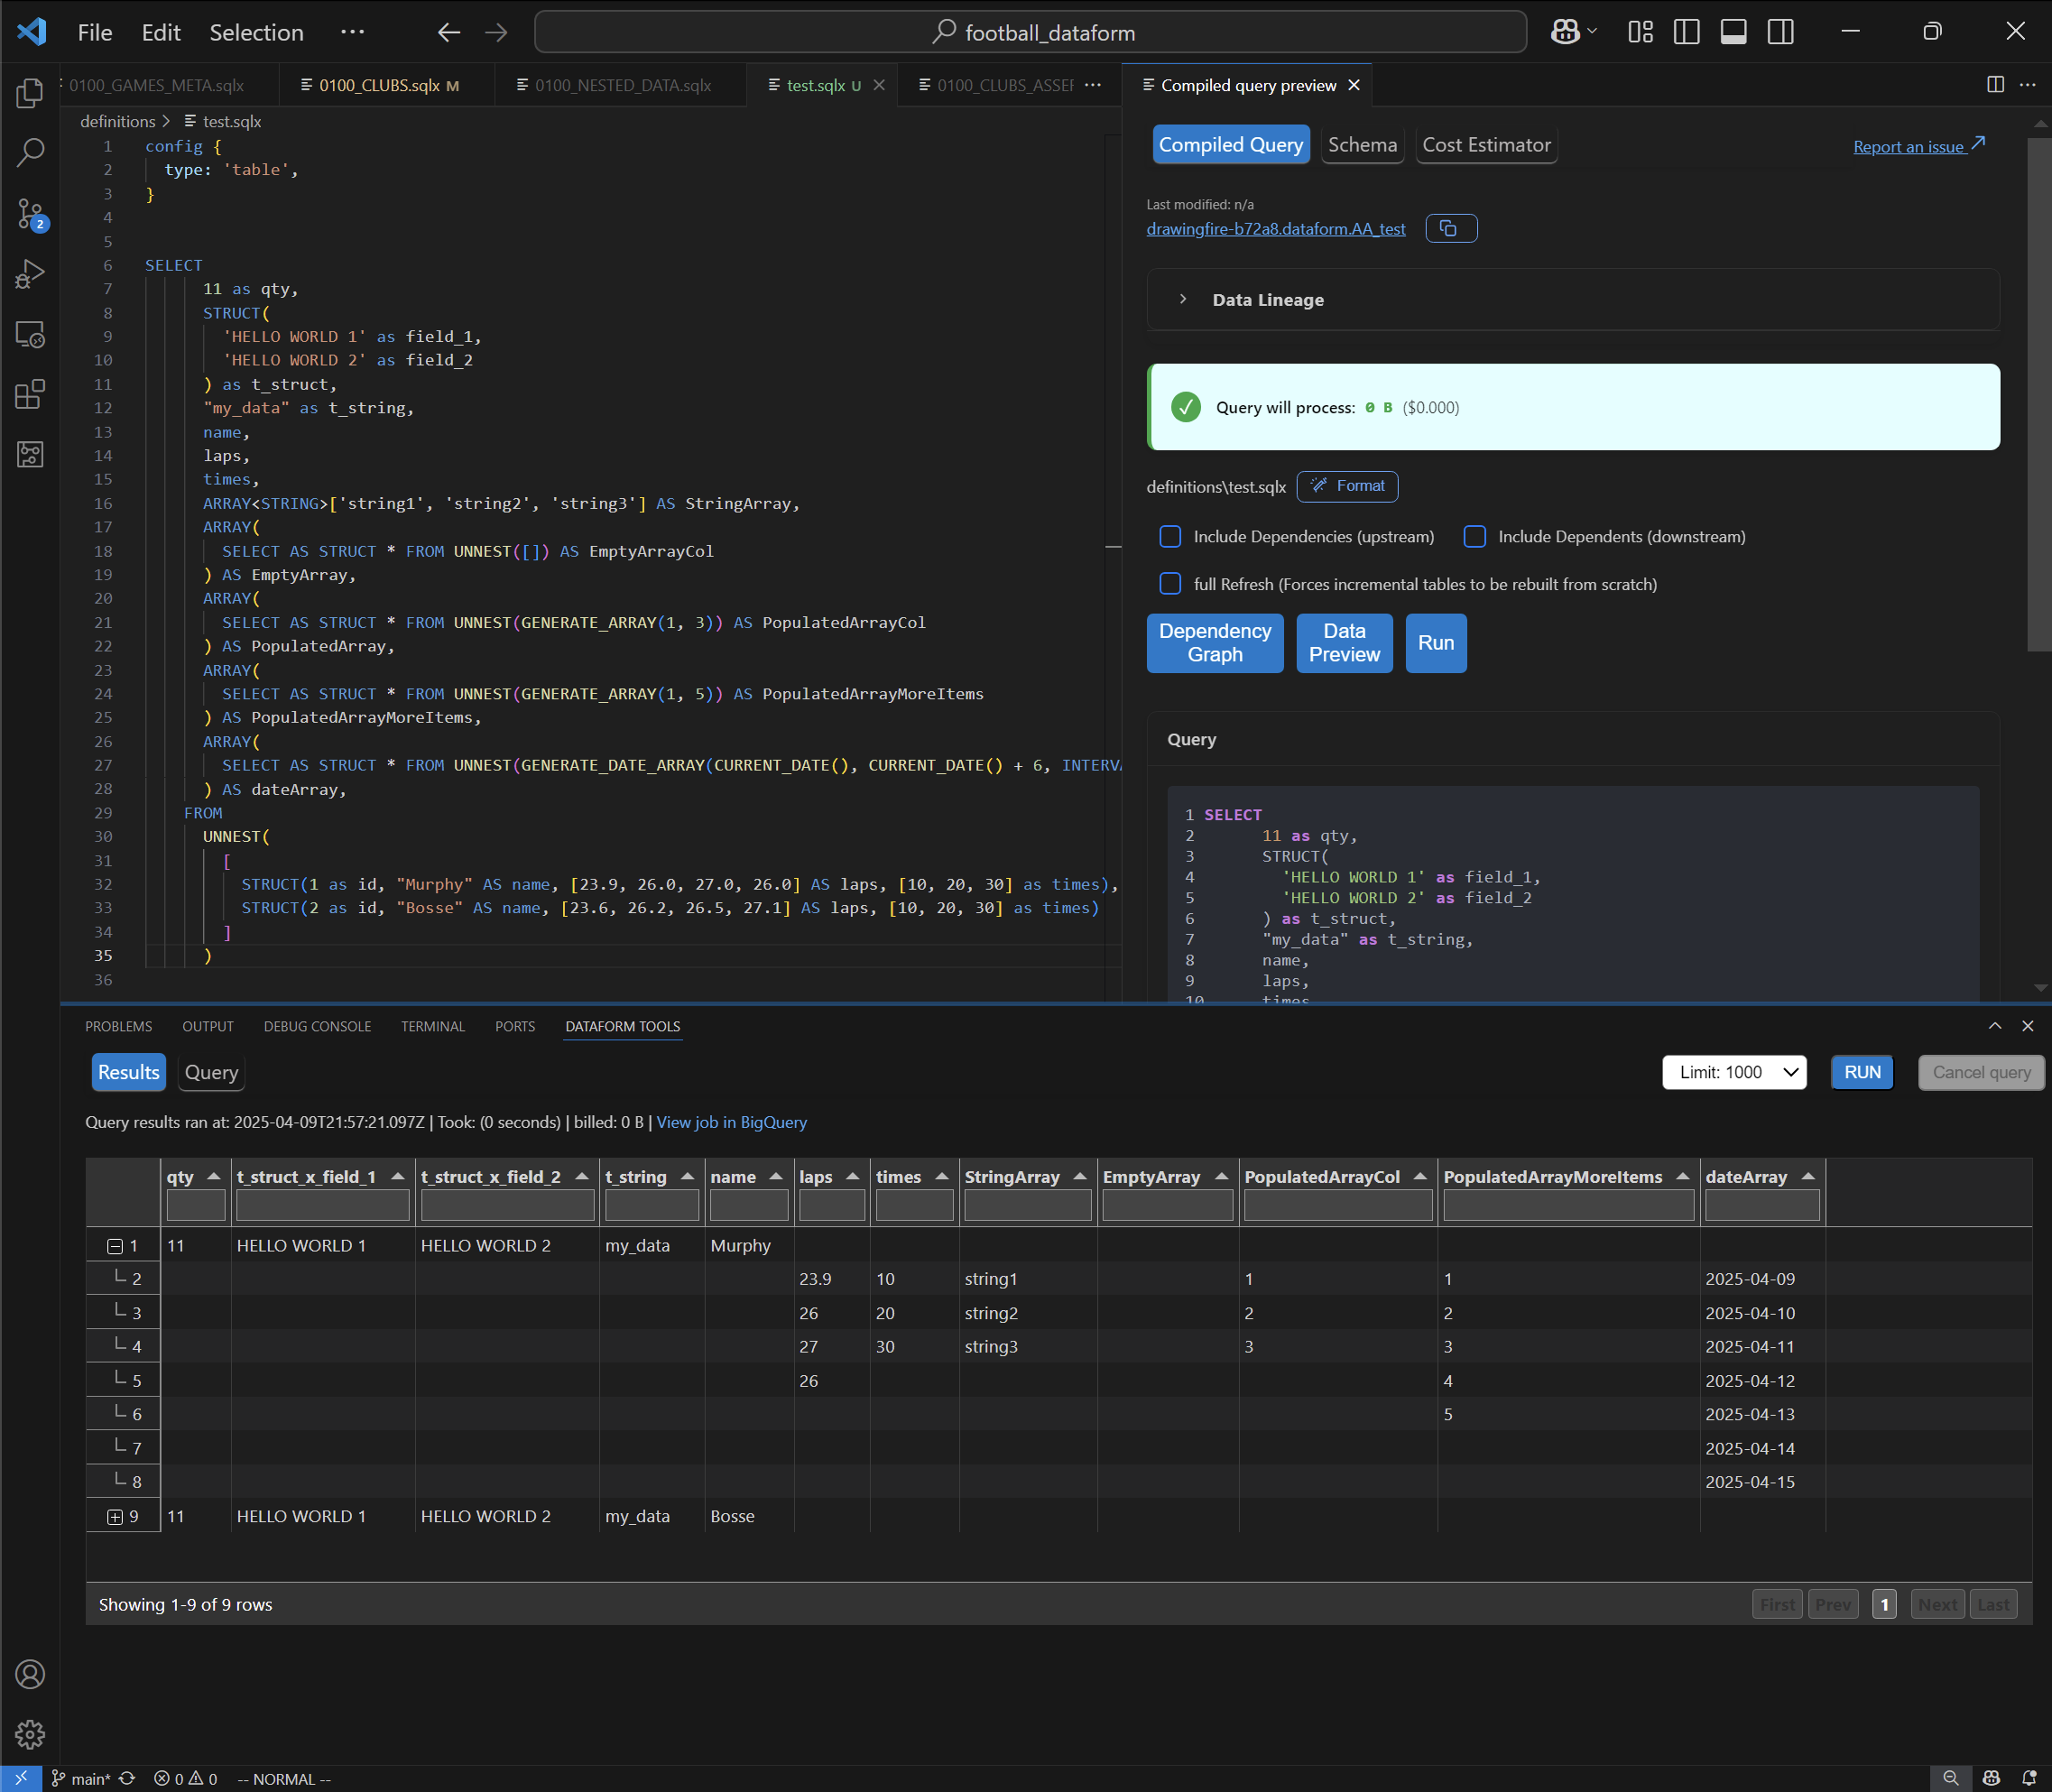Maximize the bottom panel with chevron
2052x1792 pixels.
point(1995,1026)
